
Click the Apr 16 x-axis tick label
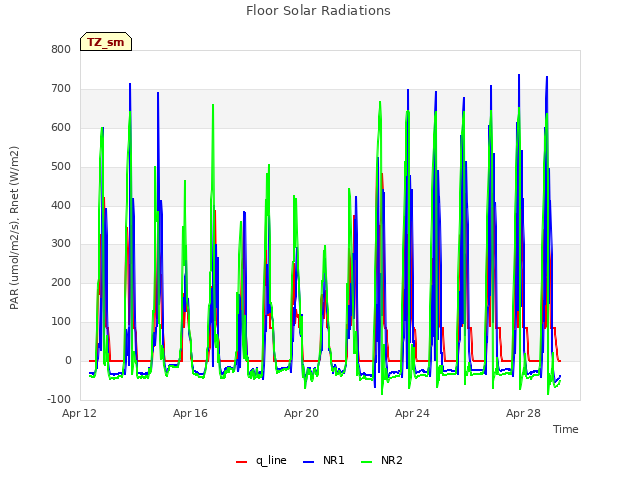[x=190, y=413]
